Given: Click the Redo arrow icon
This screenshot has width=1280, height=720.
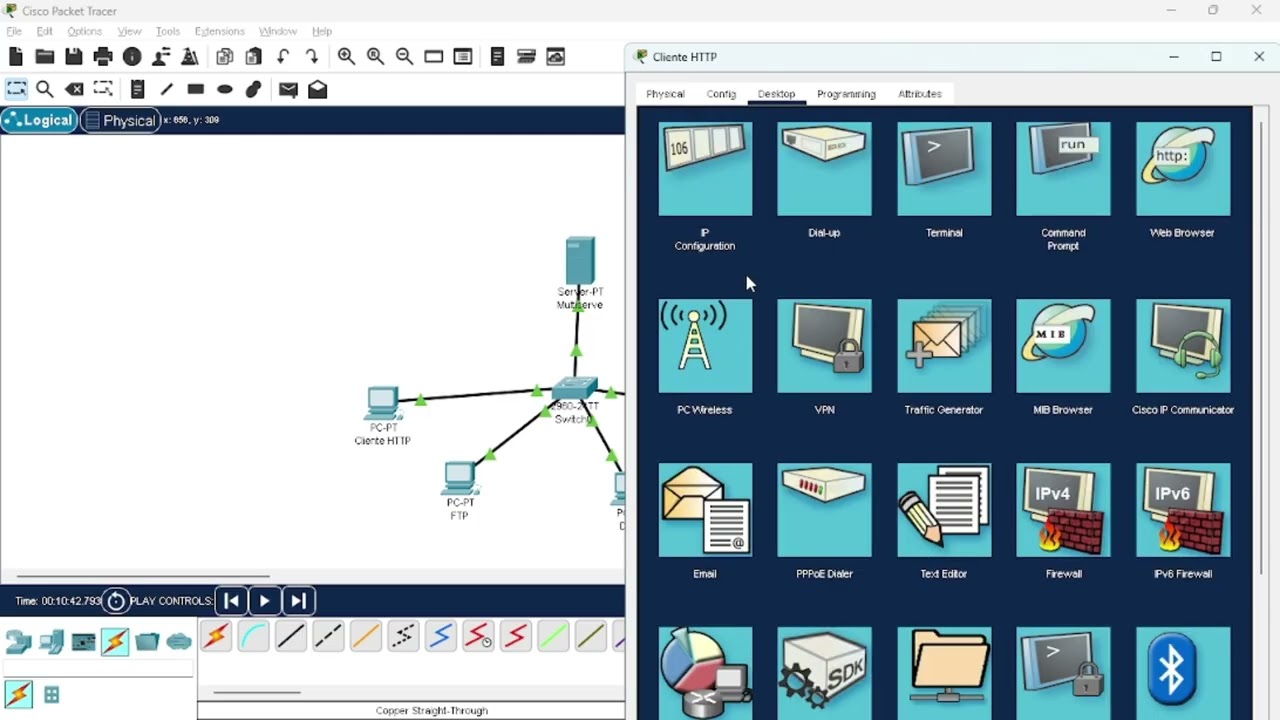Looking at the screenshot, I should [x=312, y=57].
